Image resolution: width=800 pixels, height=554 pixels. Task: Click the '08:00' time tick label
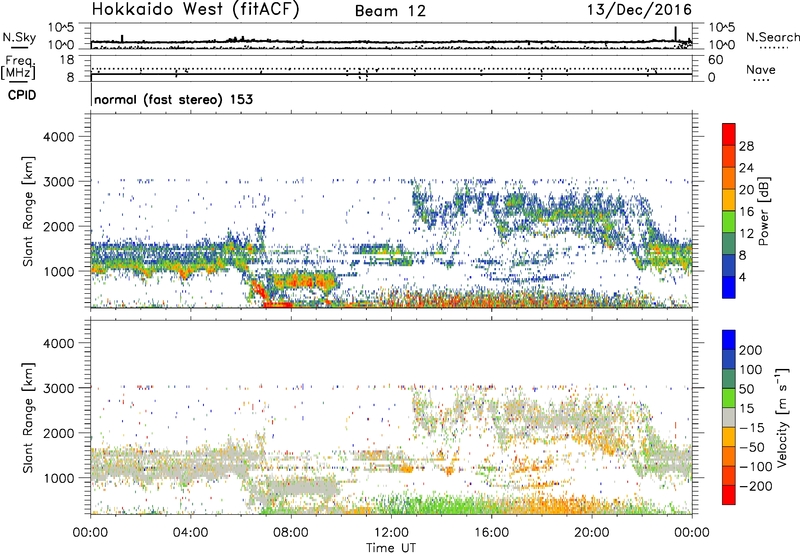pos(291,533)
